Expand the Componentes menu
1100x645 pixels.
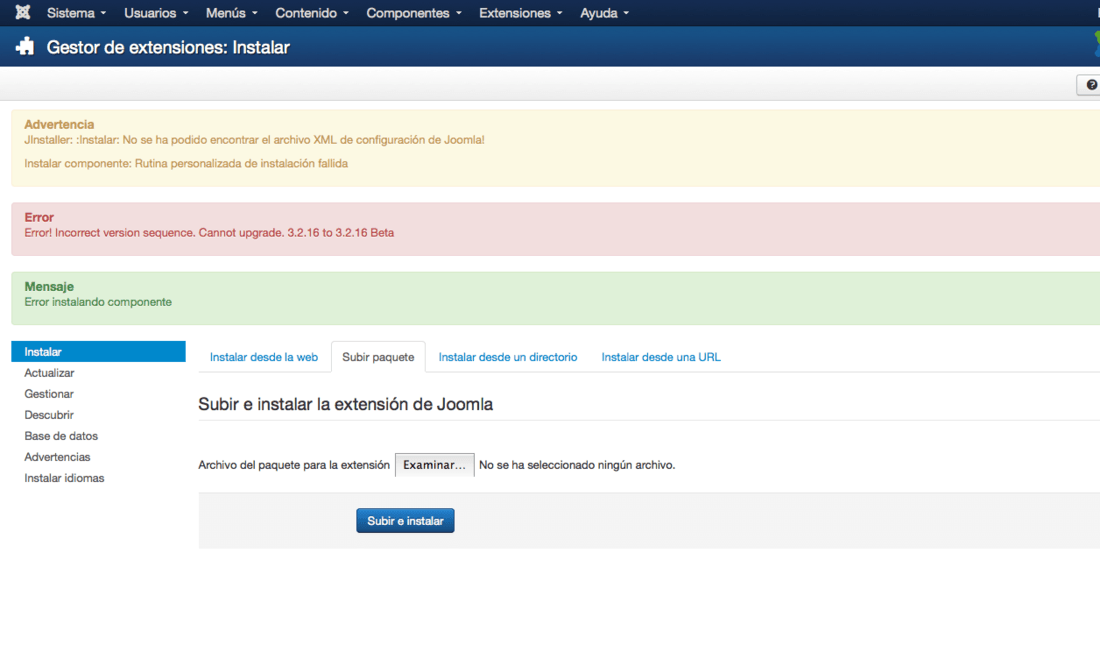414,13
